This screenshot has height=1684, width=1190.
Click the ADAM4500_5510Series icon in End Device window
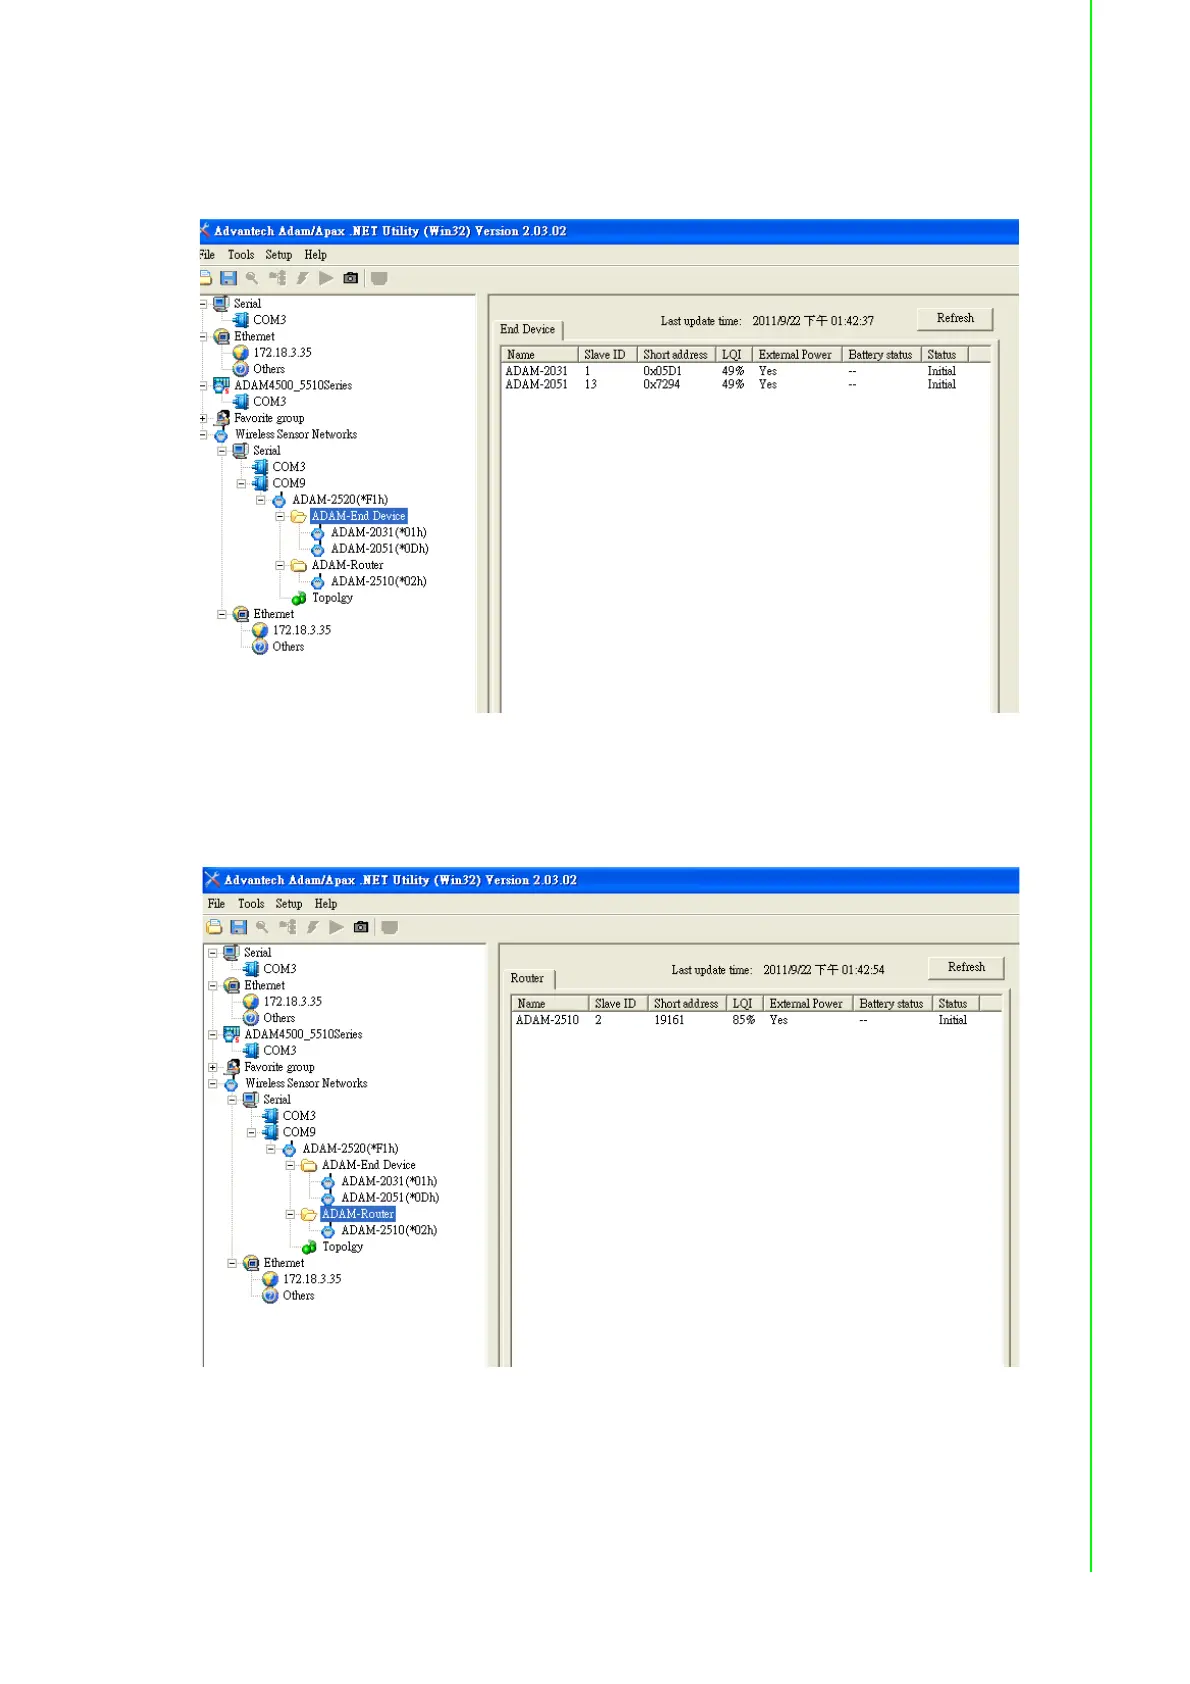(x=221, y=385)
